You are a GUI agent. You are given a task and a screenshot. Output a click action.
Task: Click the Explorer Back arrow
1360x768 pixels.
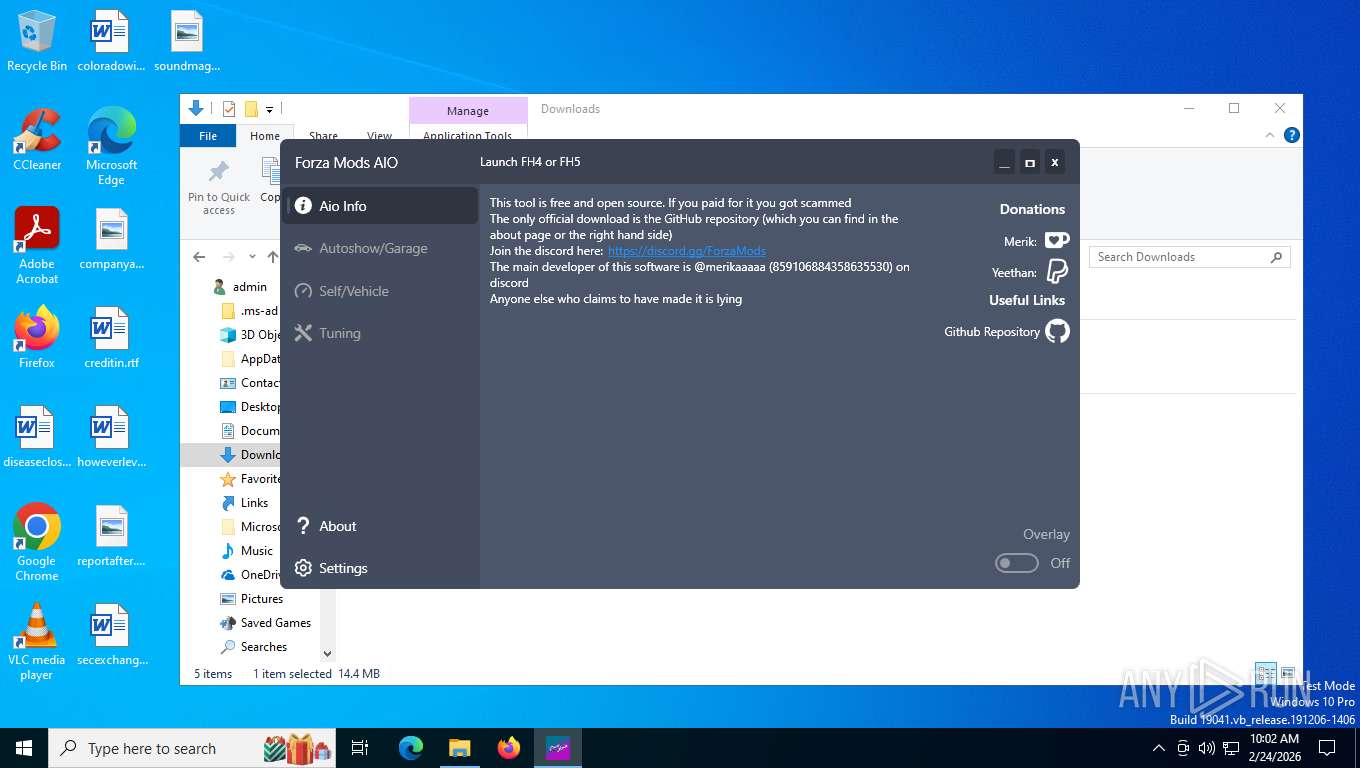tap(199, 257)
